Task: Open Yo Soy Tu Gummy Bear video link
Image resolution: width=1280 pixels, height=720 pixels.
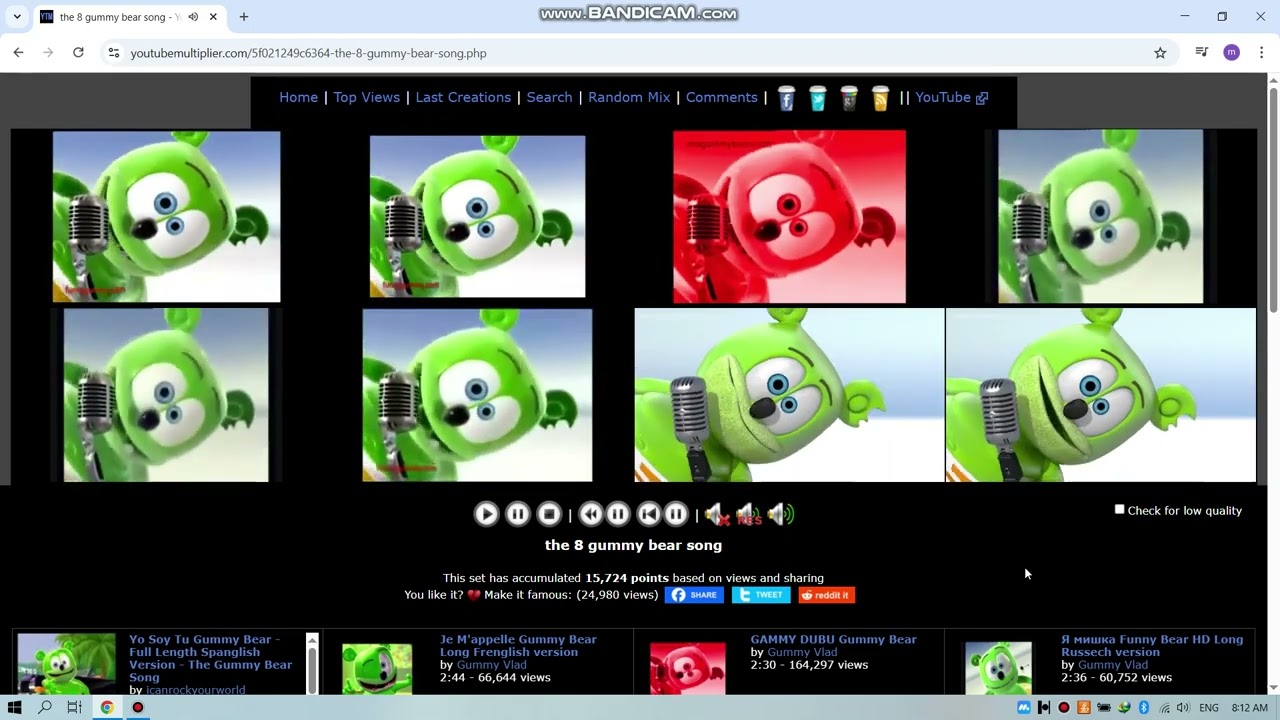Action: tap(210, 658)
